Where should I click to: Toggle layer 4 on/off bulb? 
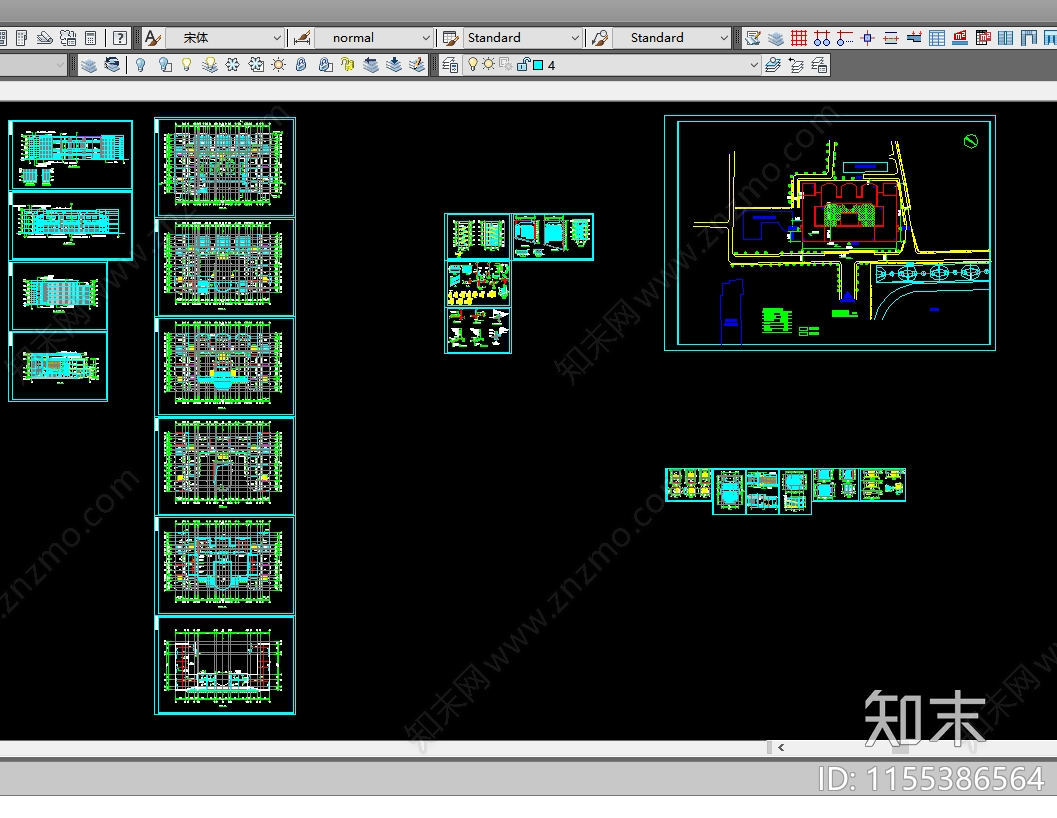coord(473,65)
